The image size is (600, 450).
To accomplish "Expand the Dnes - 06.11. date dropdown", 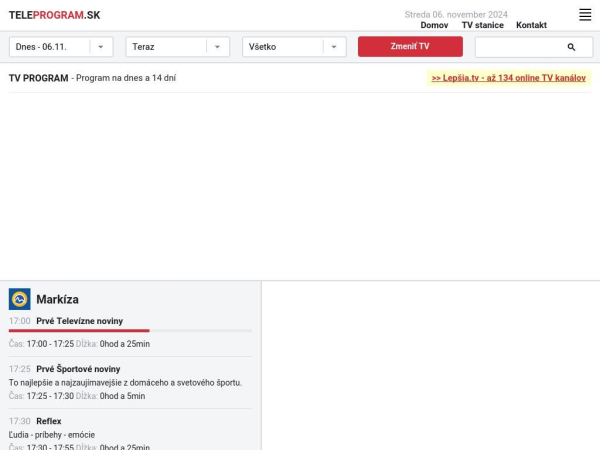I will 60,47.
